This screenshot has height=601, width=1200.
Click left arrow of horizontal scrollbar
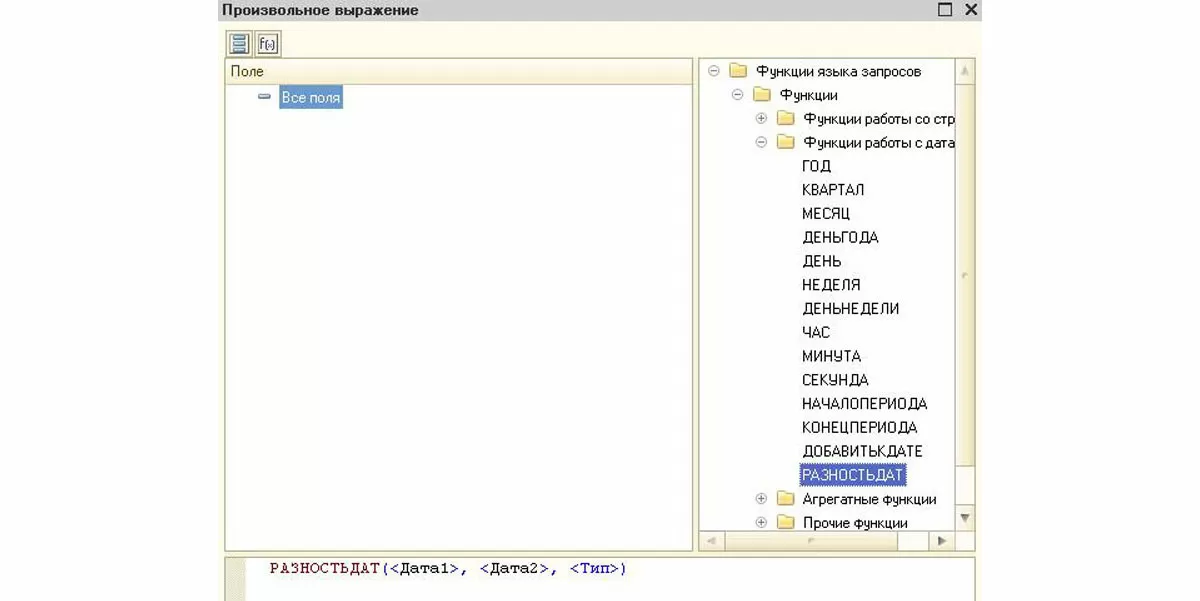click(711, 541)
